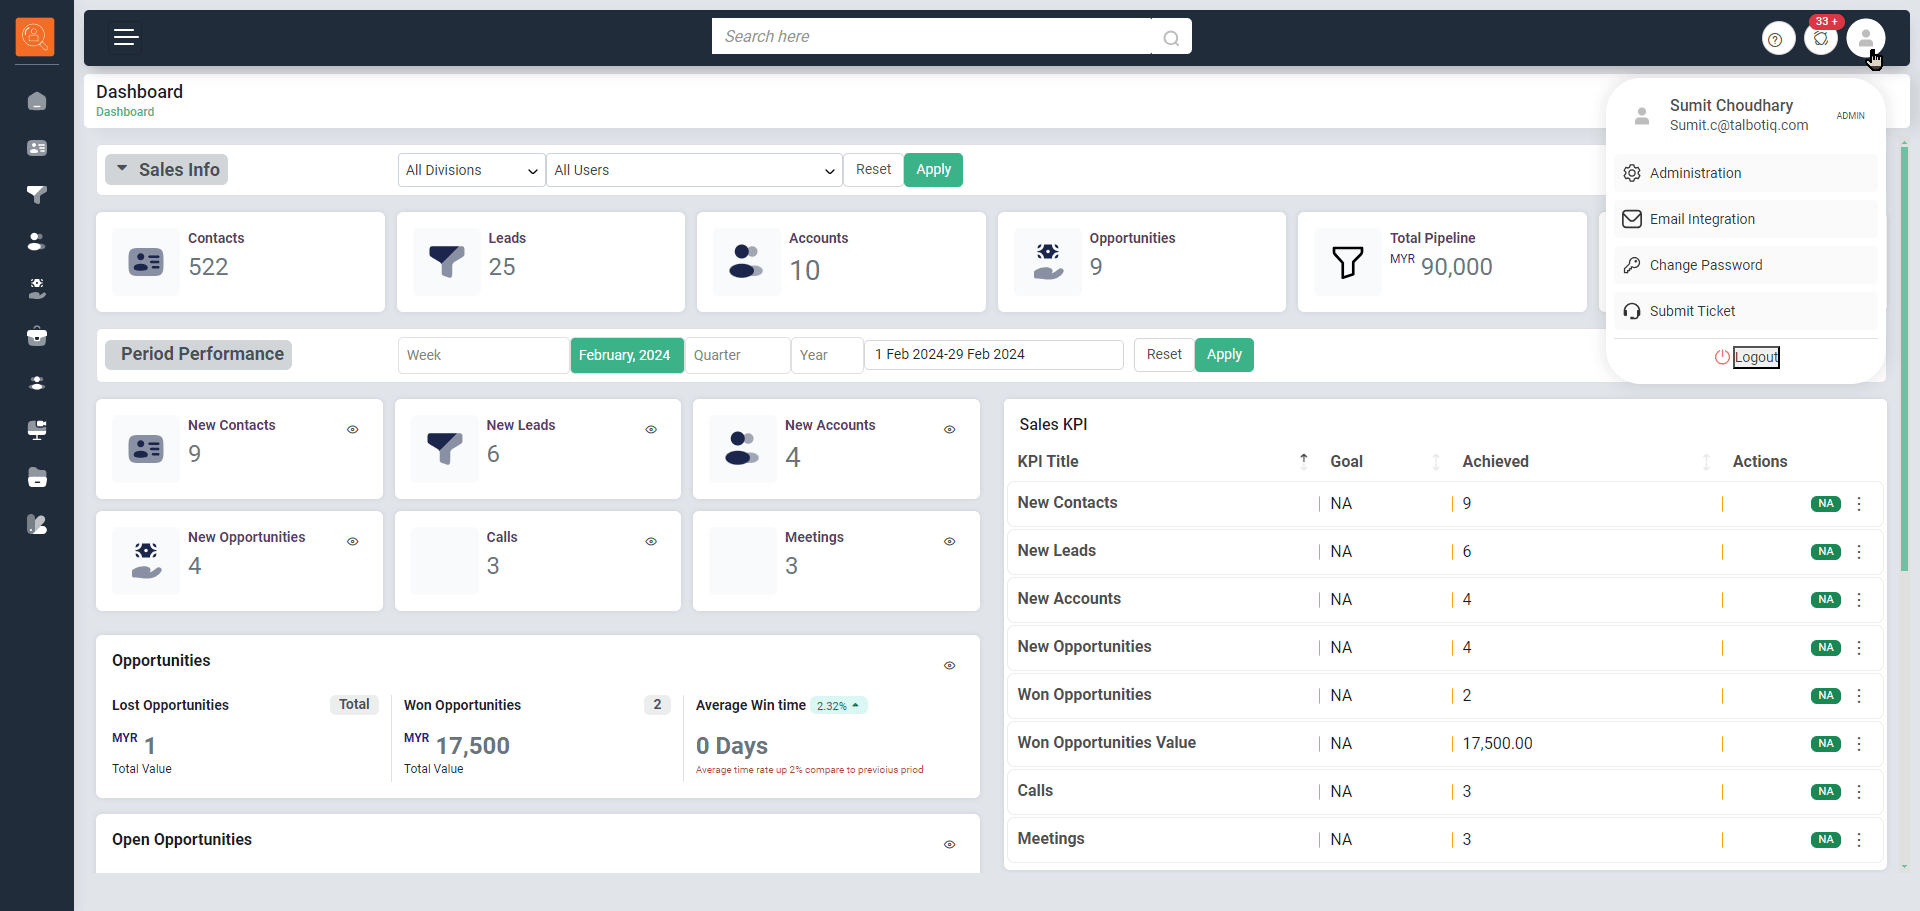Toggle visibility eye on New Contacts card
The image size is (1920, 911).
tap(353, 429)
